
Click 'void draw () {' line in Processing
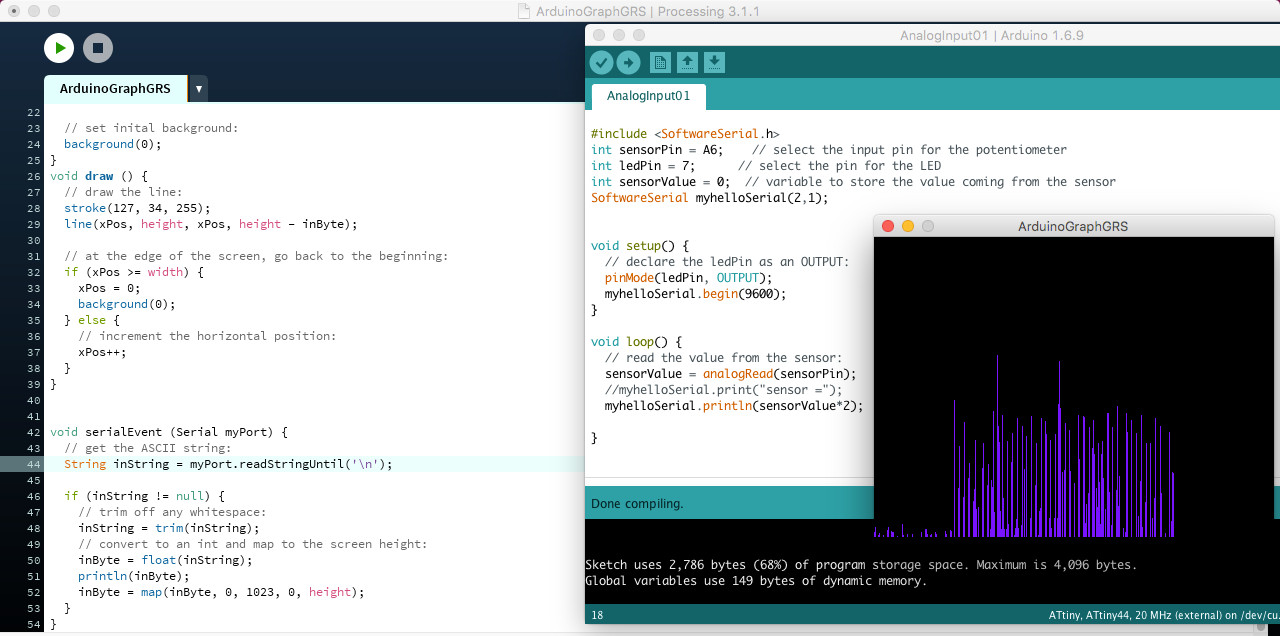tap(98, 176)
